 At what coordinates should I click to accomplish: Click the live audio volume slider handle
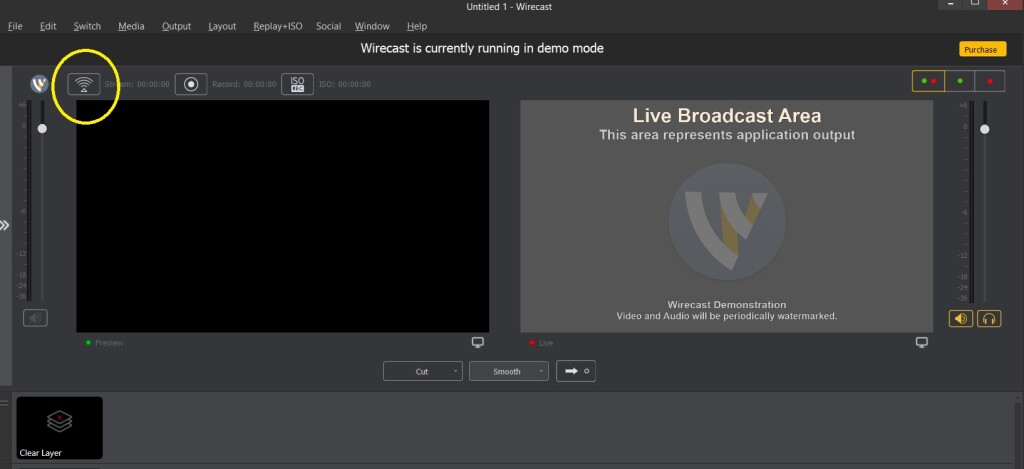(x=985, y=129)
